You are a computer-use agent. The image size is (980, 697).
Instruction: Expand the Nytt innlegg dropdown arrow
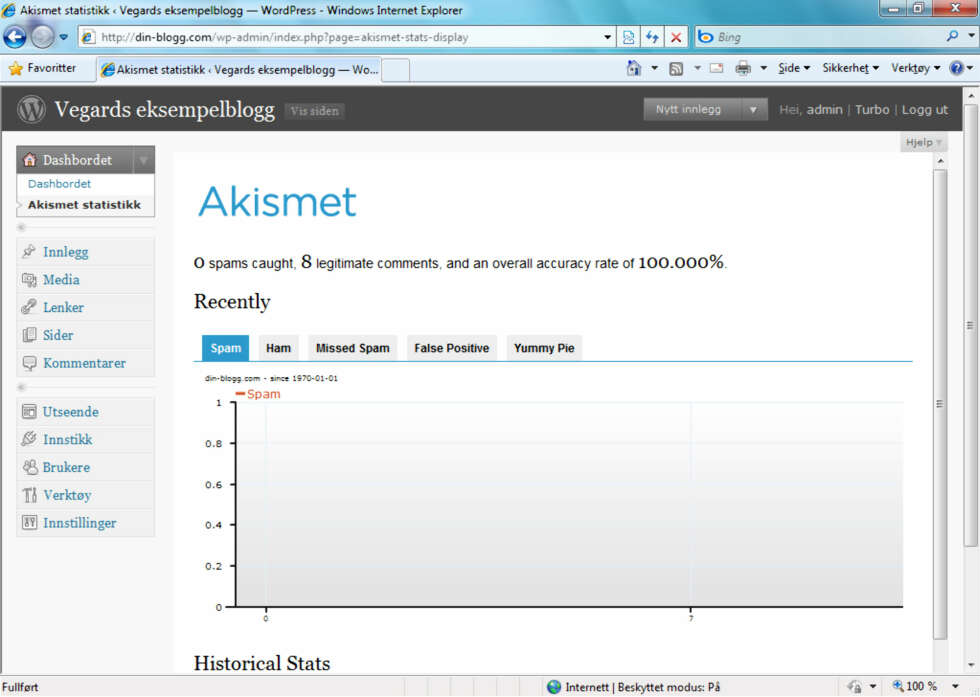[753, 109]
